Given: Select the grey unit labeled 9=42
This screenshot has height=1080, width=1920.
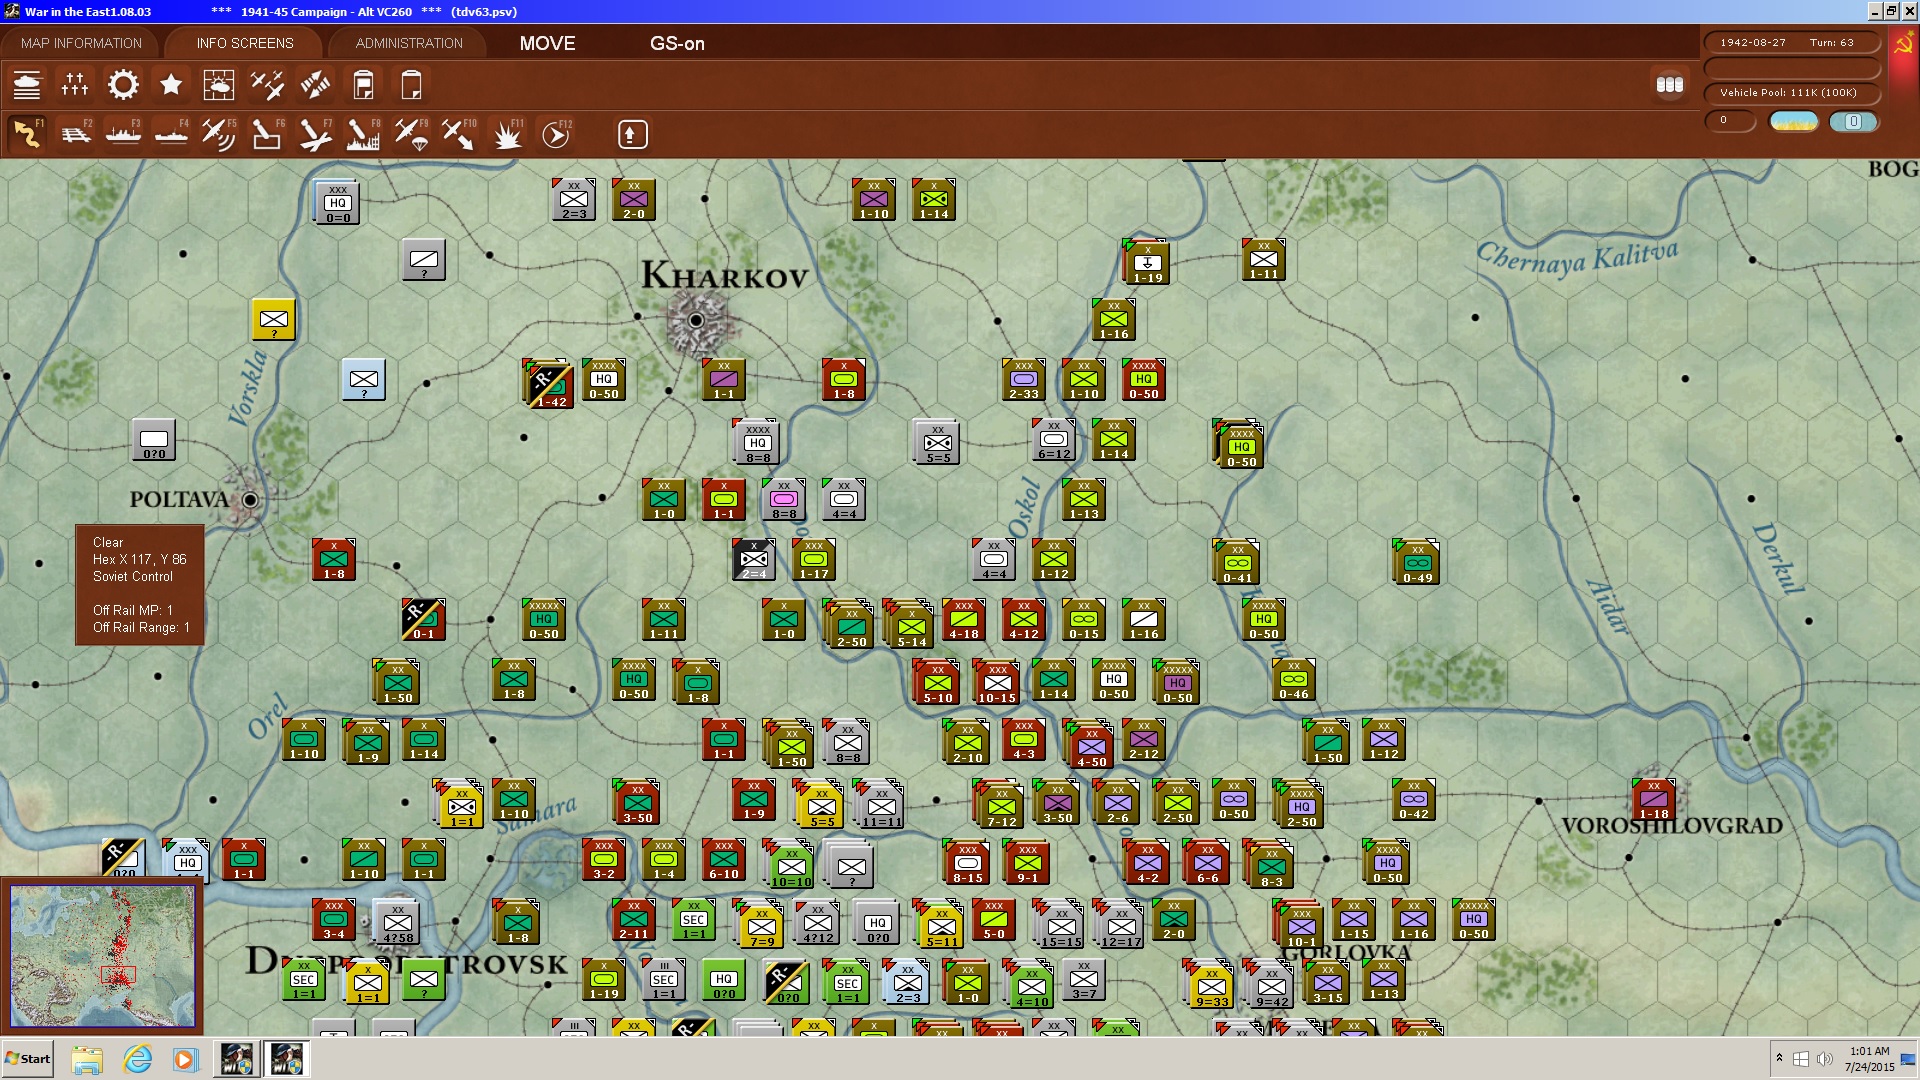Looking at the screenshot, I should click(x=1270, y=984).
